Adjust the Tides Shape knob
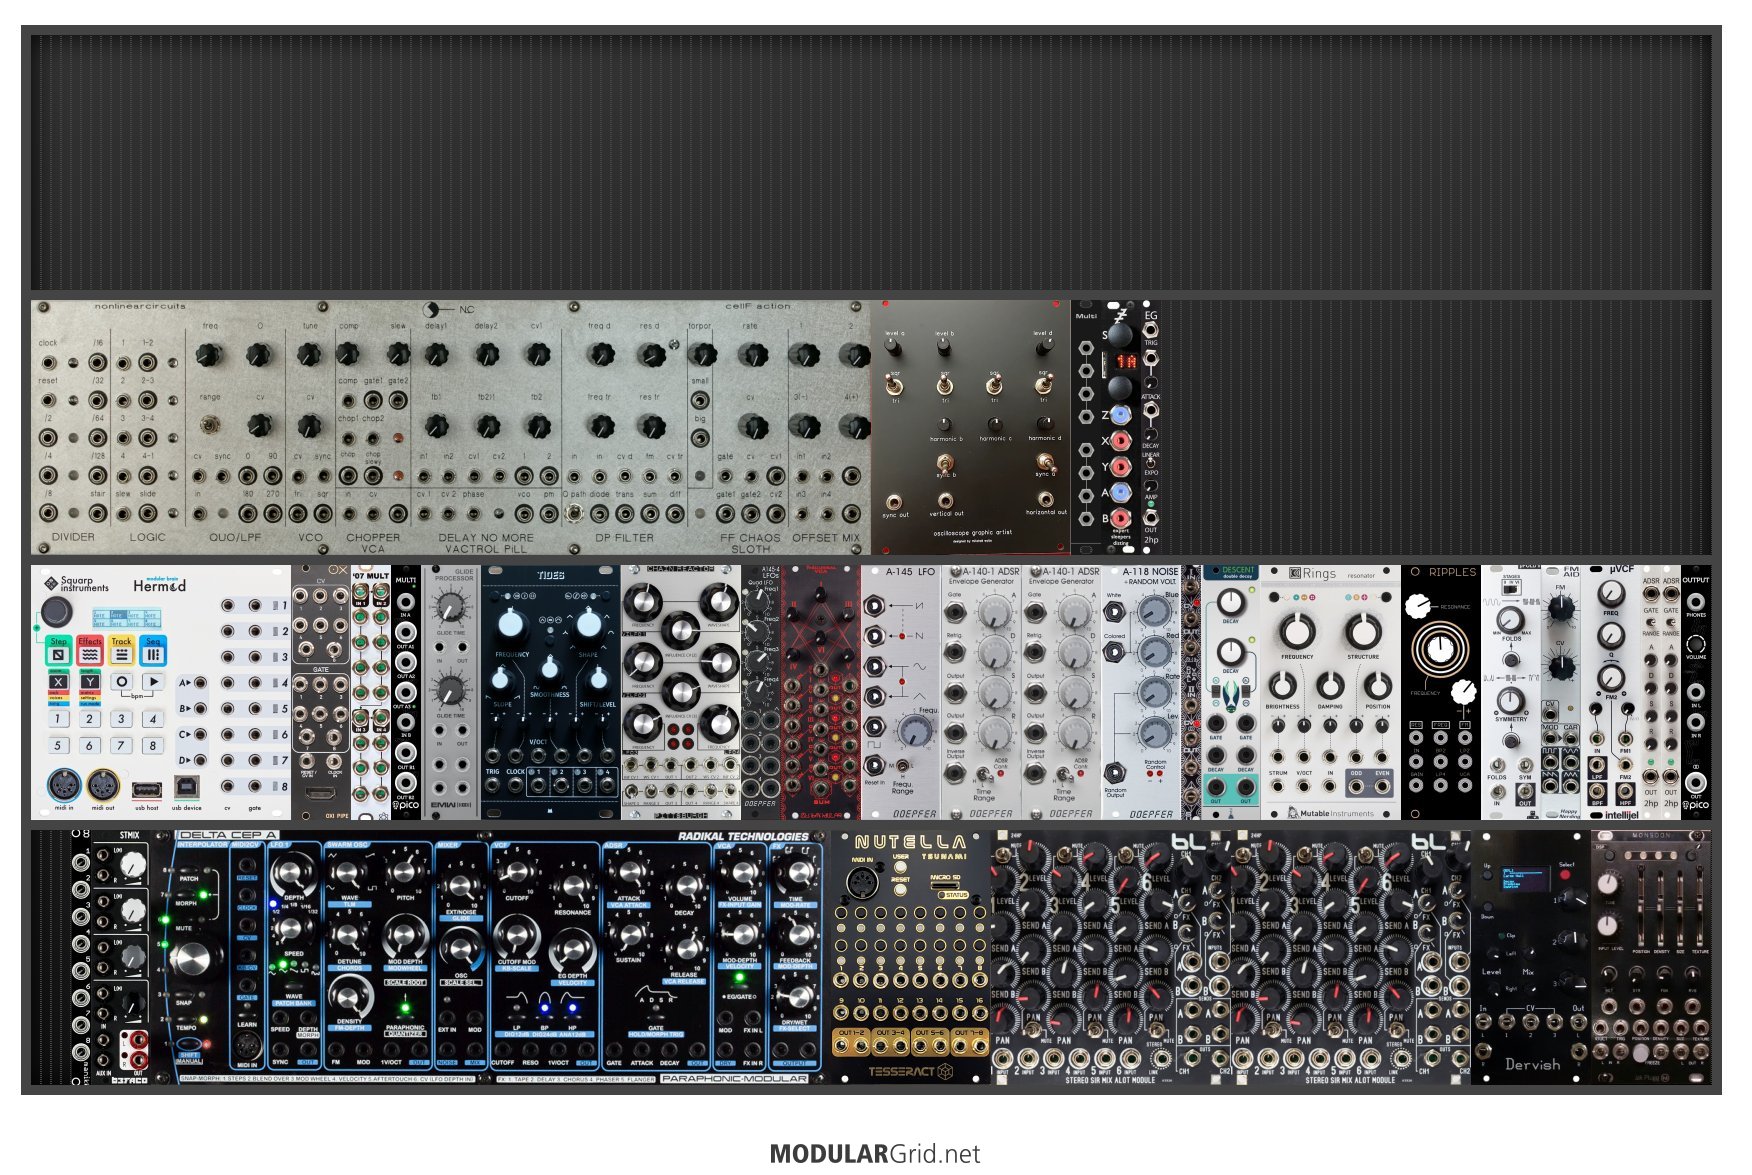The height and width of the screenshot is (1175, 1752). [589, 623]
